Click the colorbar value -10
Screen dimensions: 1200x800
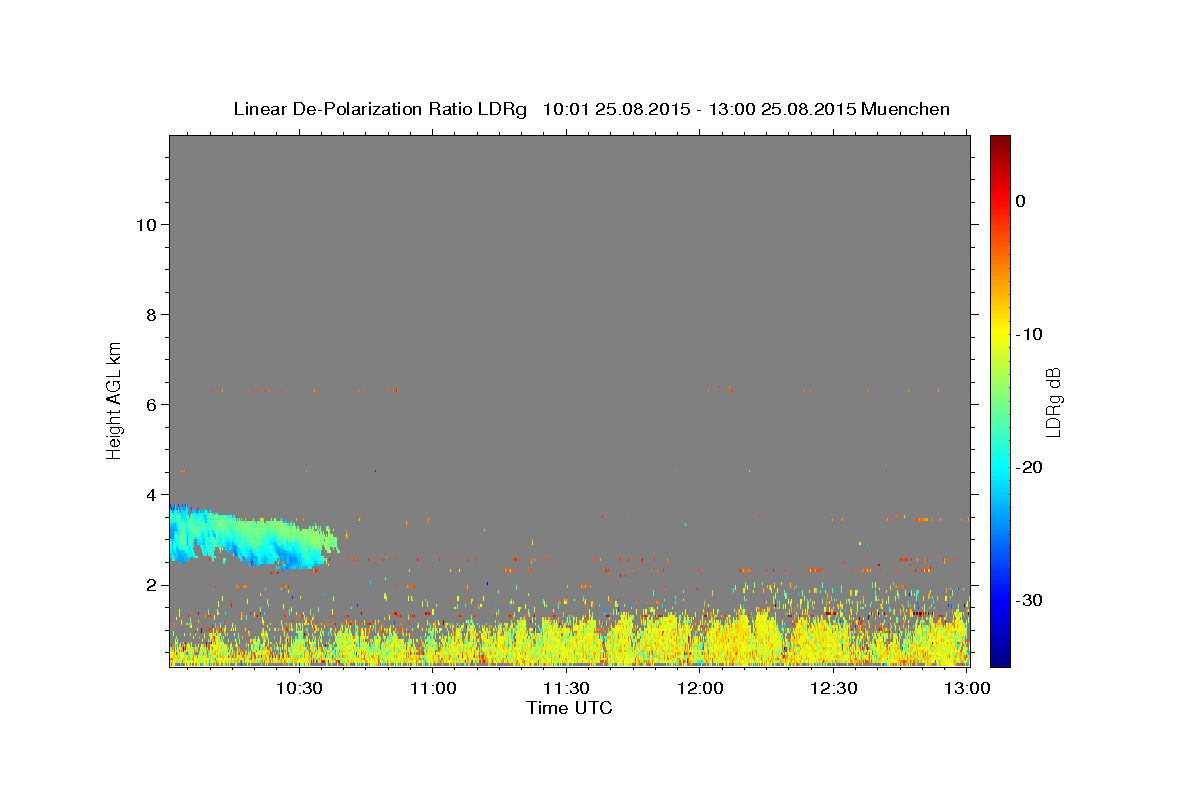[1030, 334]
